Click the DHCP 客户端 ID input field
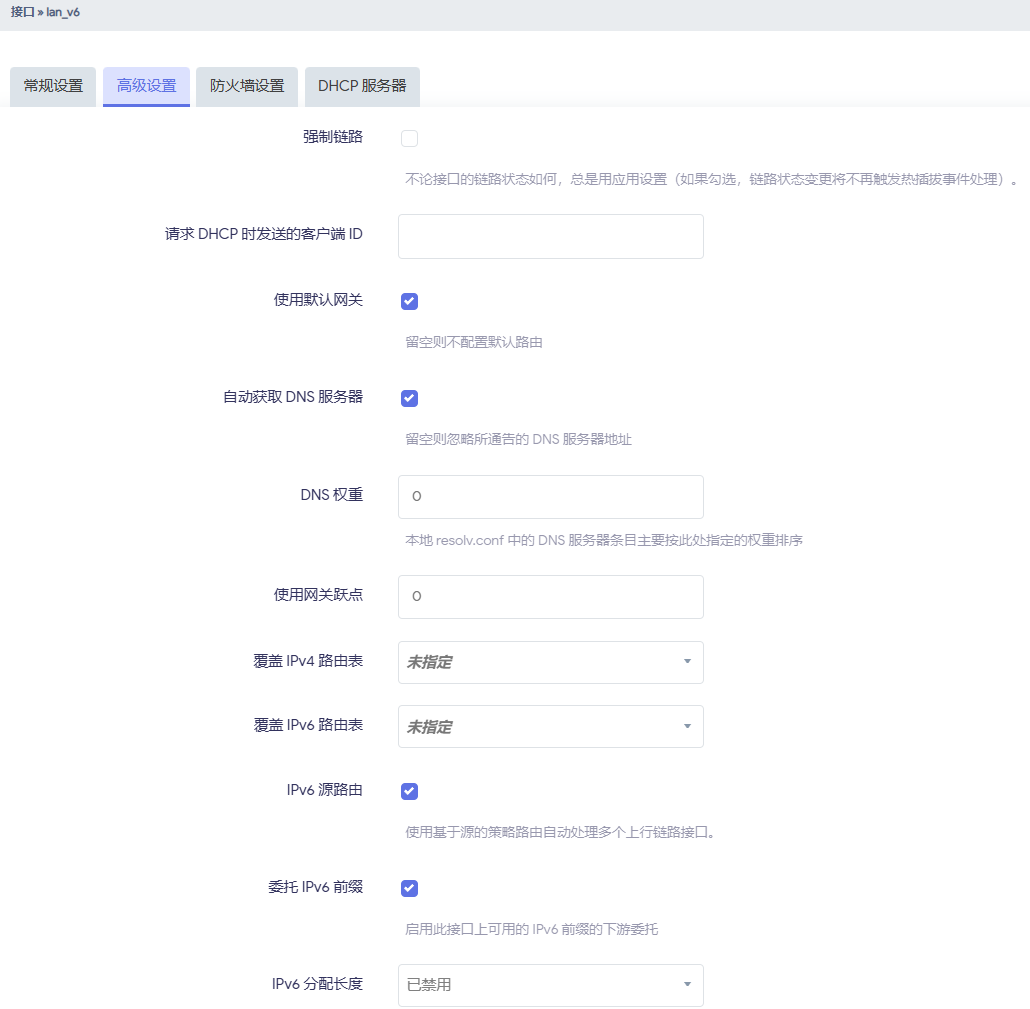Viewport: 1030px width, 1009px height. 550,236
